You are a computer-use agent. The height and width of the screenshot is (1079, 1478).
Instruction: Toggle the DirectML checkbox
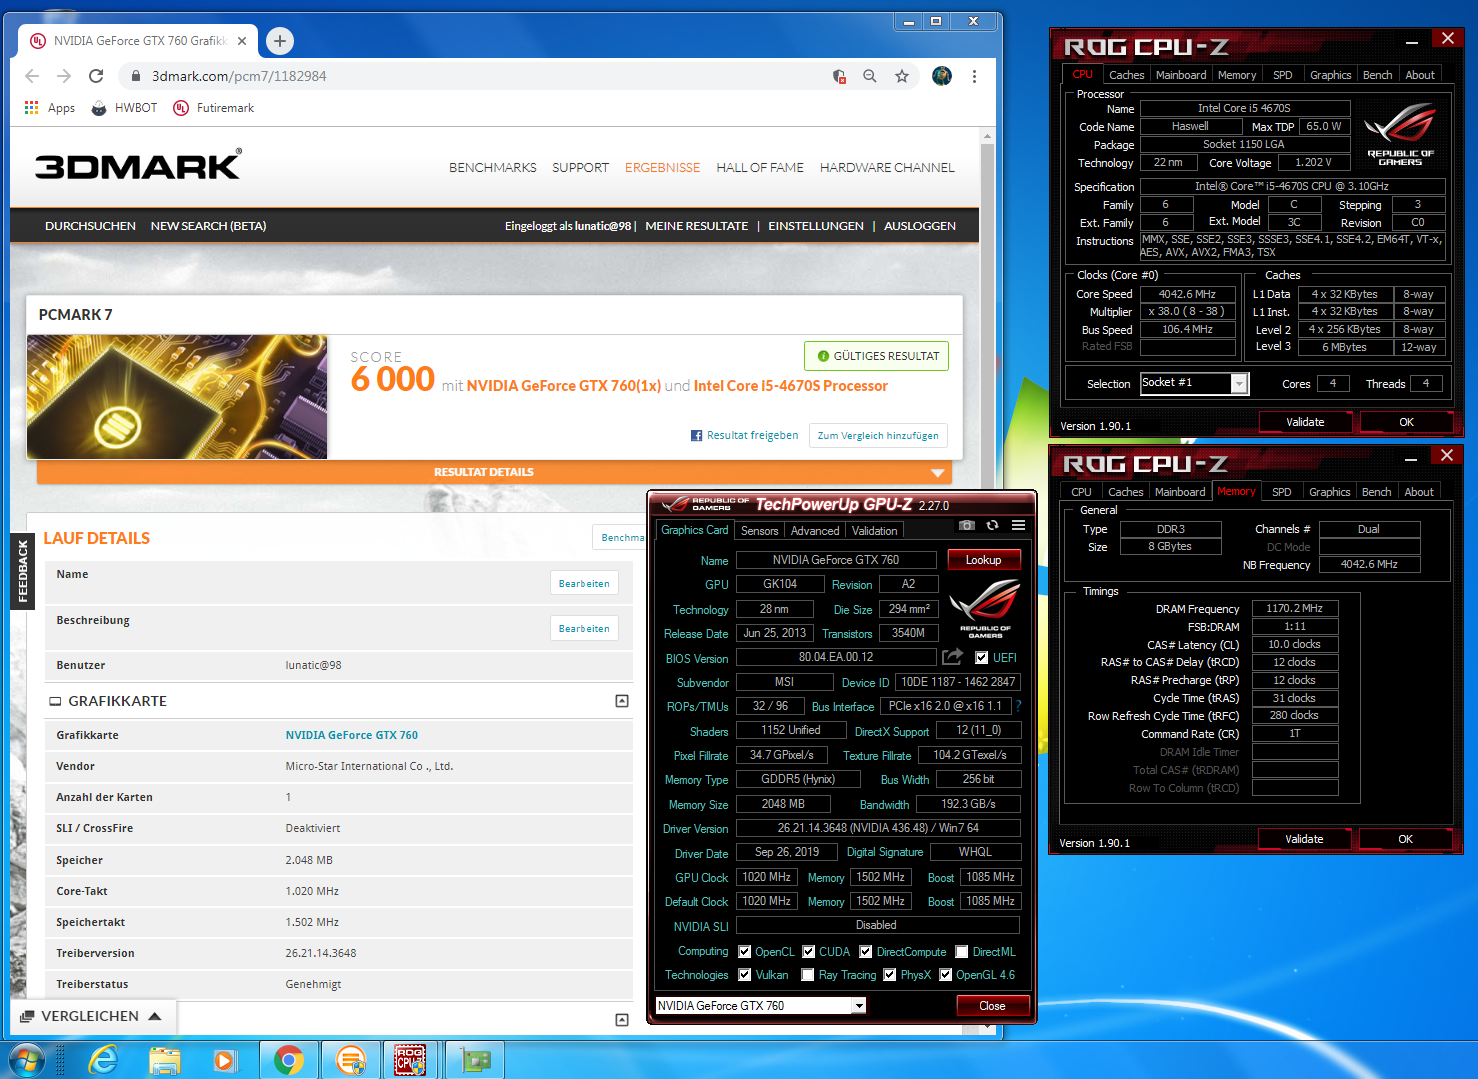pyautogui.click(x=962, y=952)
